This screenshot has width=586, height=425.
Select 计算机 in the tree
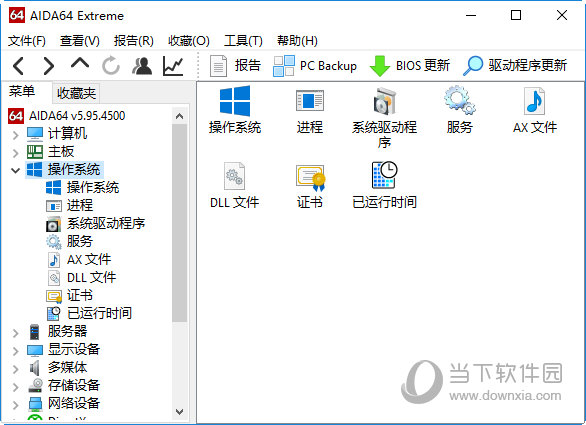point(57,133)
